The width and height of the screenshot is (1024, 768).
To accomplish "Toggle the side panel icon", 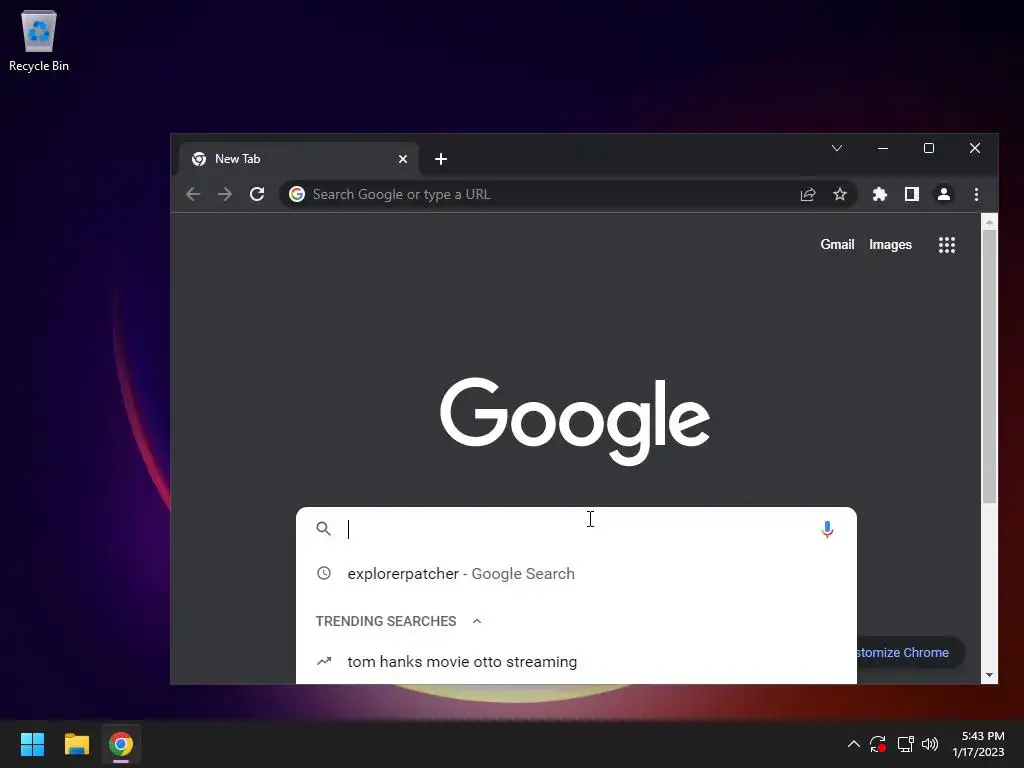I will tap(912, 194).
